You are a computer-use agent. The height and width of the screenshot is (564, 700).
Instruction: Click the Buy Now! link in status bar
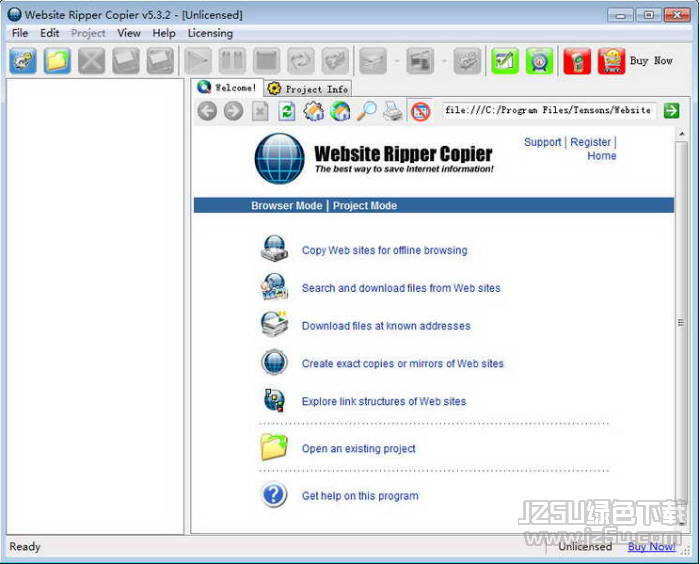coord(651,547)
